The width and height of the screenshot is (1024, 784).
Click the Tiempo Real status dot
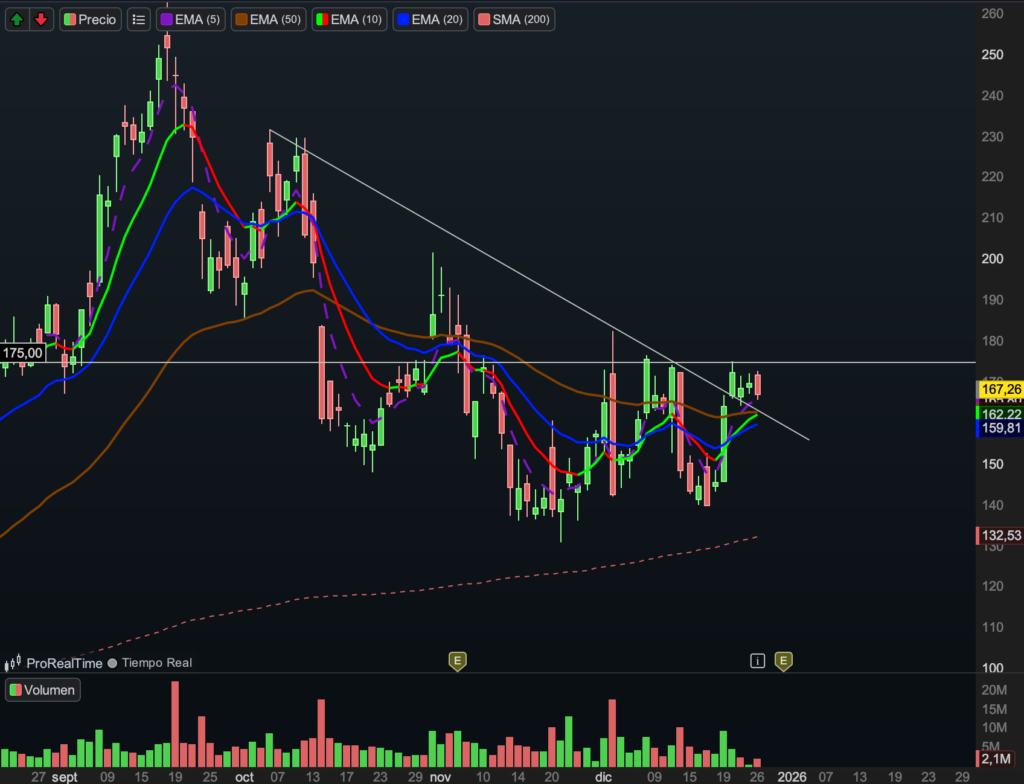(x=112, y=663)
